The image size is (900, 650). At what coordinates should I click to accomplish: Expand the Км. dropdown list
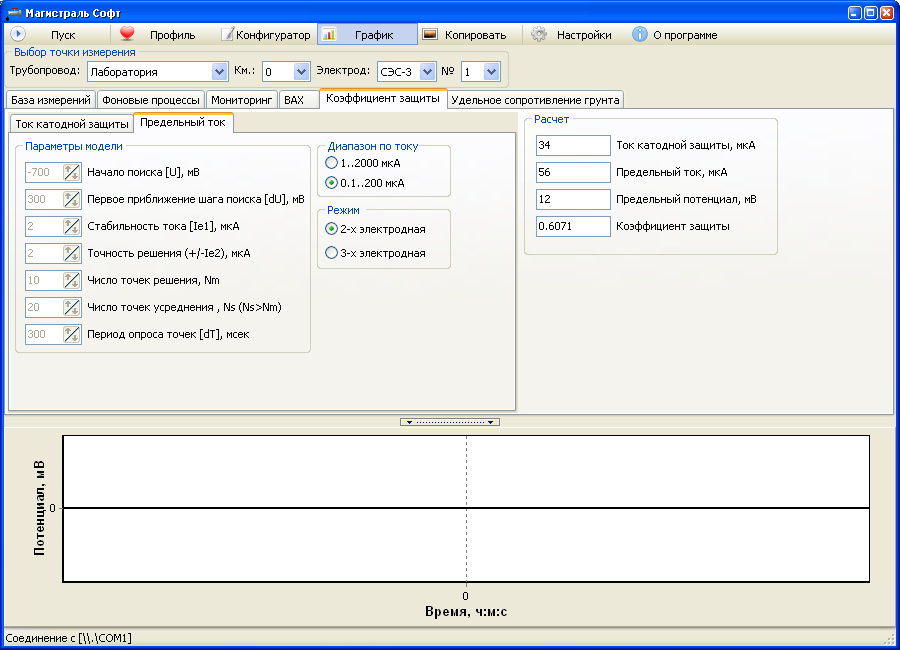click(301, 72)
